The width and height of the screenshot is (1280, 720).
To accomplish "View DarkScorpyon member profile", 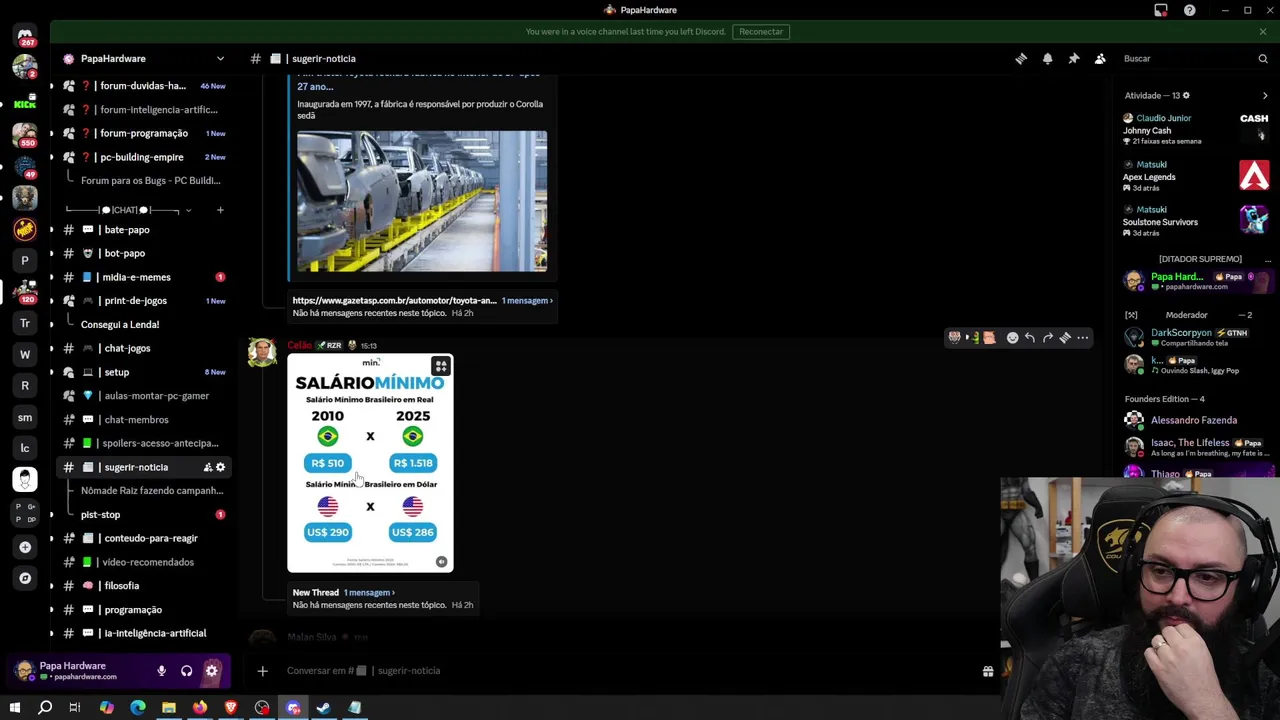I will point(1195,338).
